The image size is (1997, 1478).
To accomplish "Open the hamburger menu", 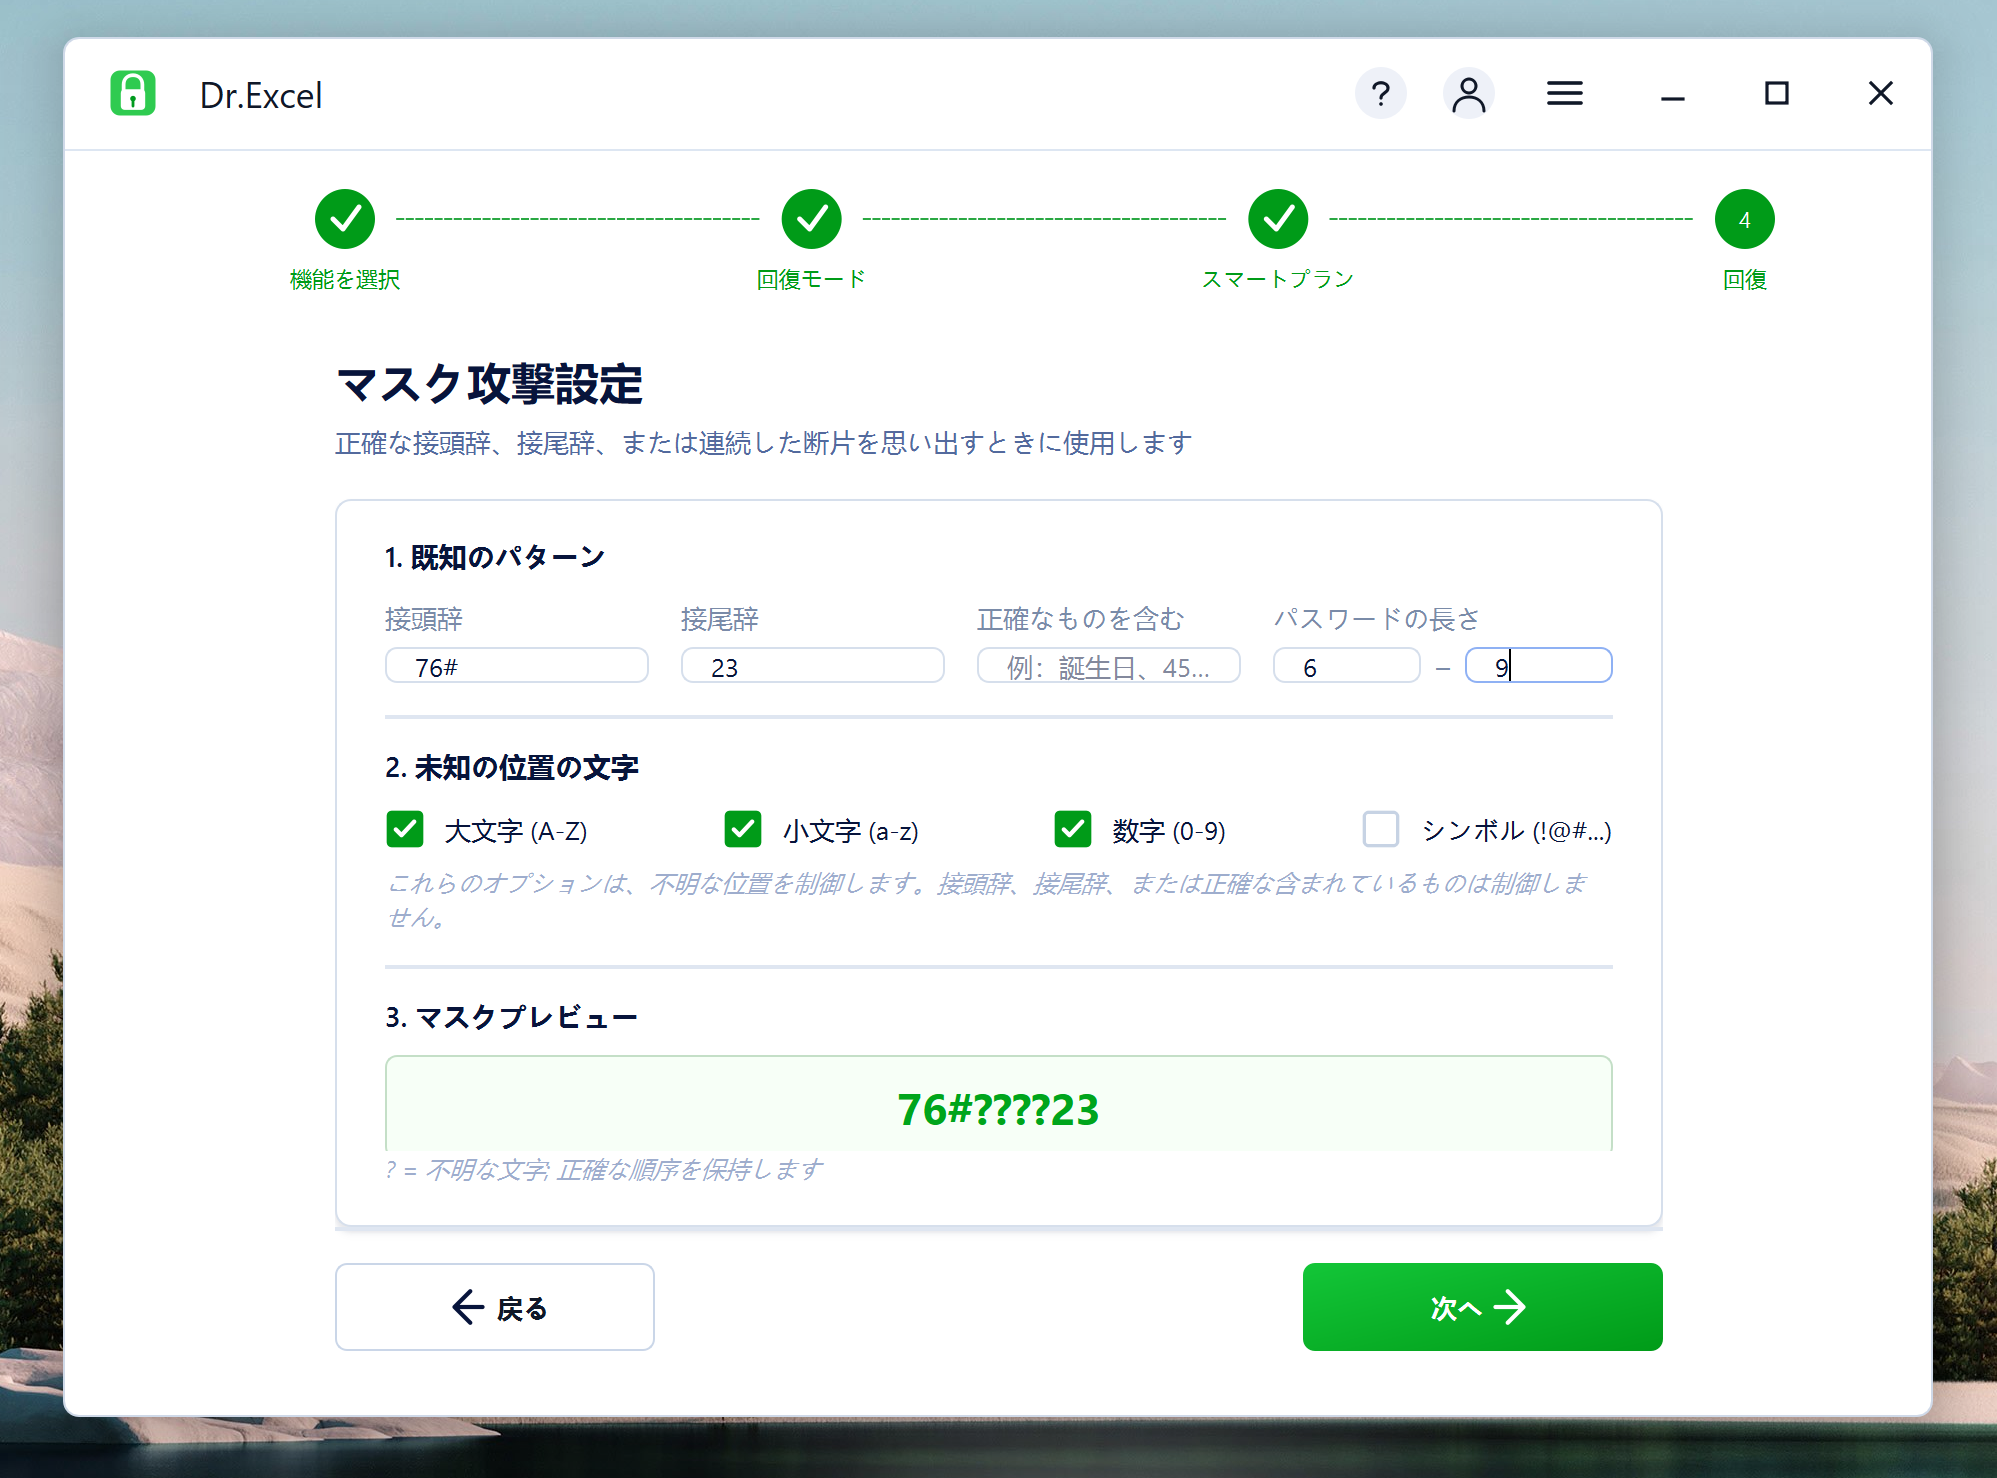I will click(1564, 94).
